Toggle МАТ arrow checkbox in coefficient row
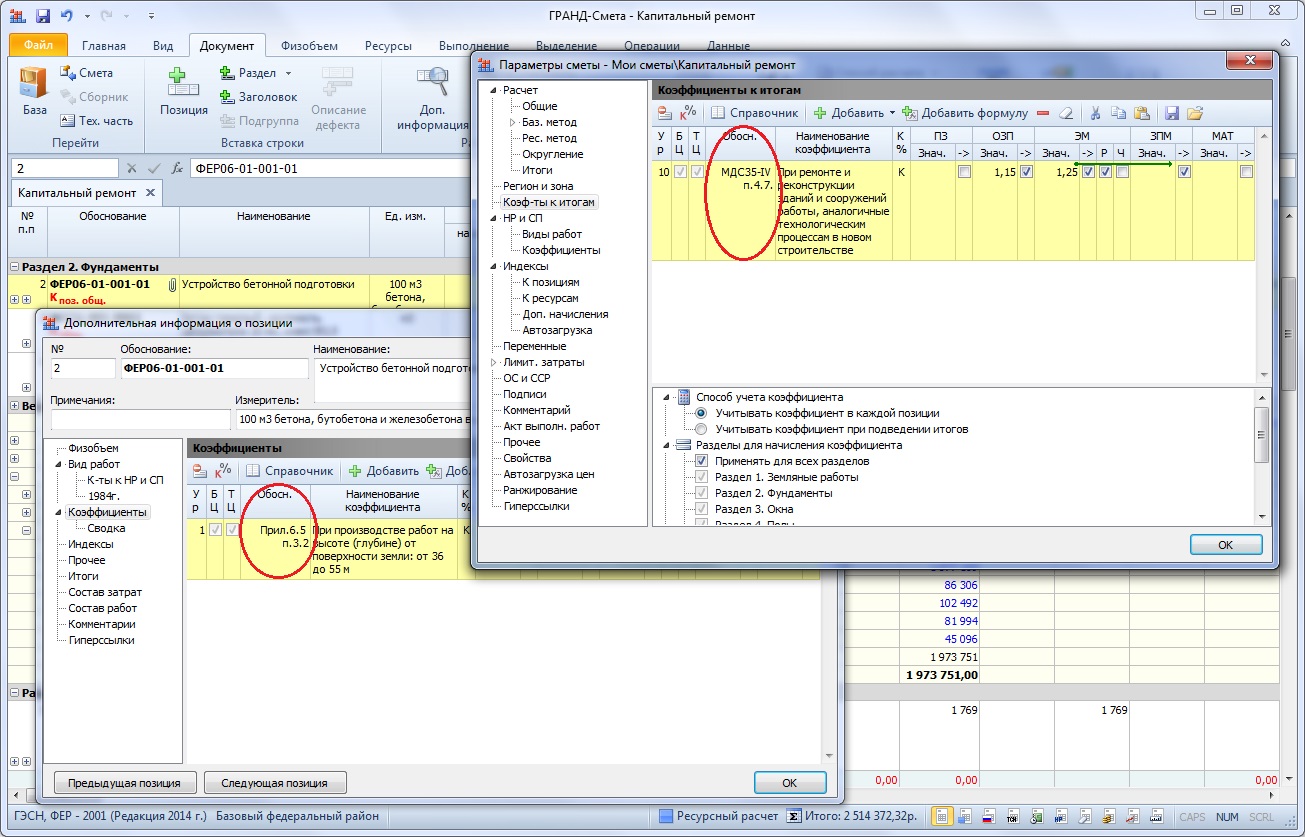Image resolution: width=1305 pixels, height=837 pixels. point(1246,172)
